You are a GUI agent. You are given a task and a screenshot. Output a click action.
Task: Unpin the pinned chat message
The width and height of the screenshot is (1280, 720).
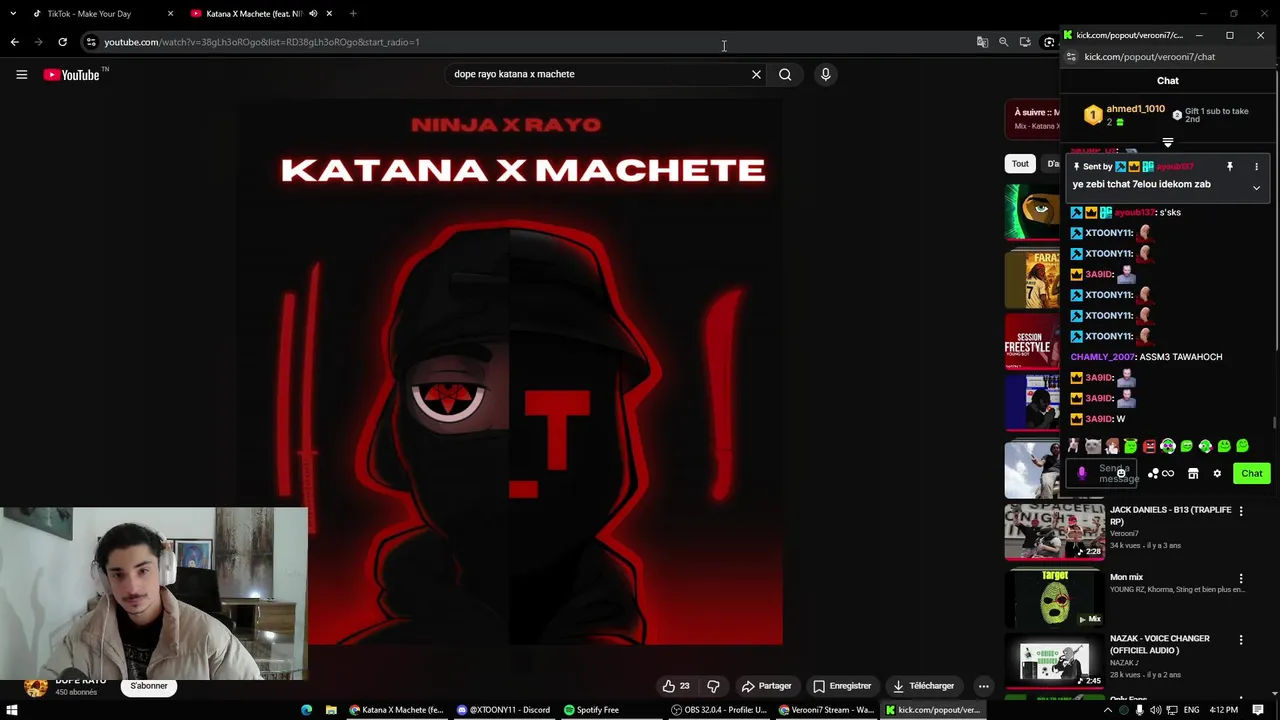[1230, 167]
